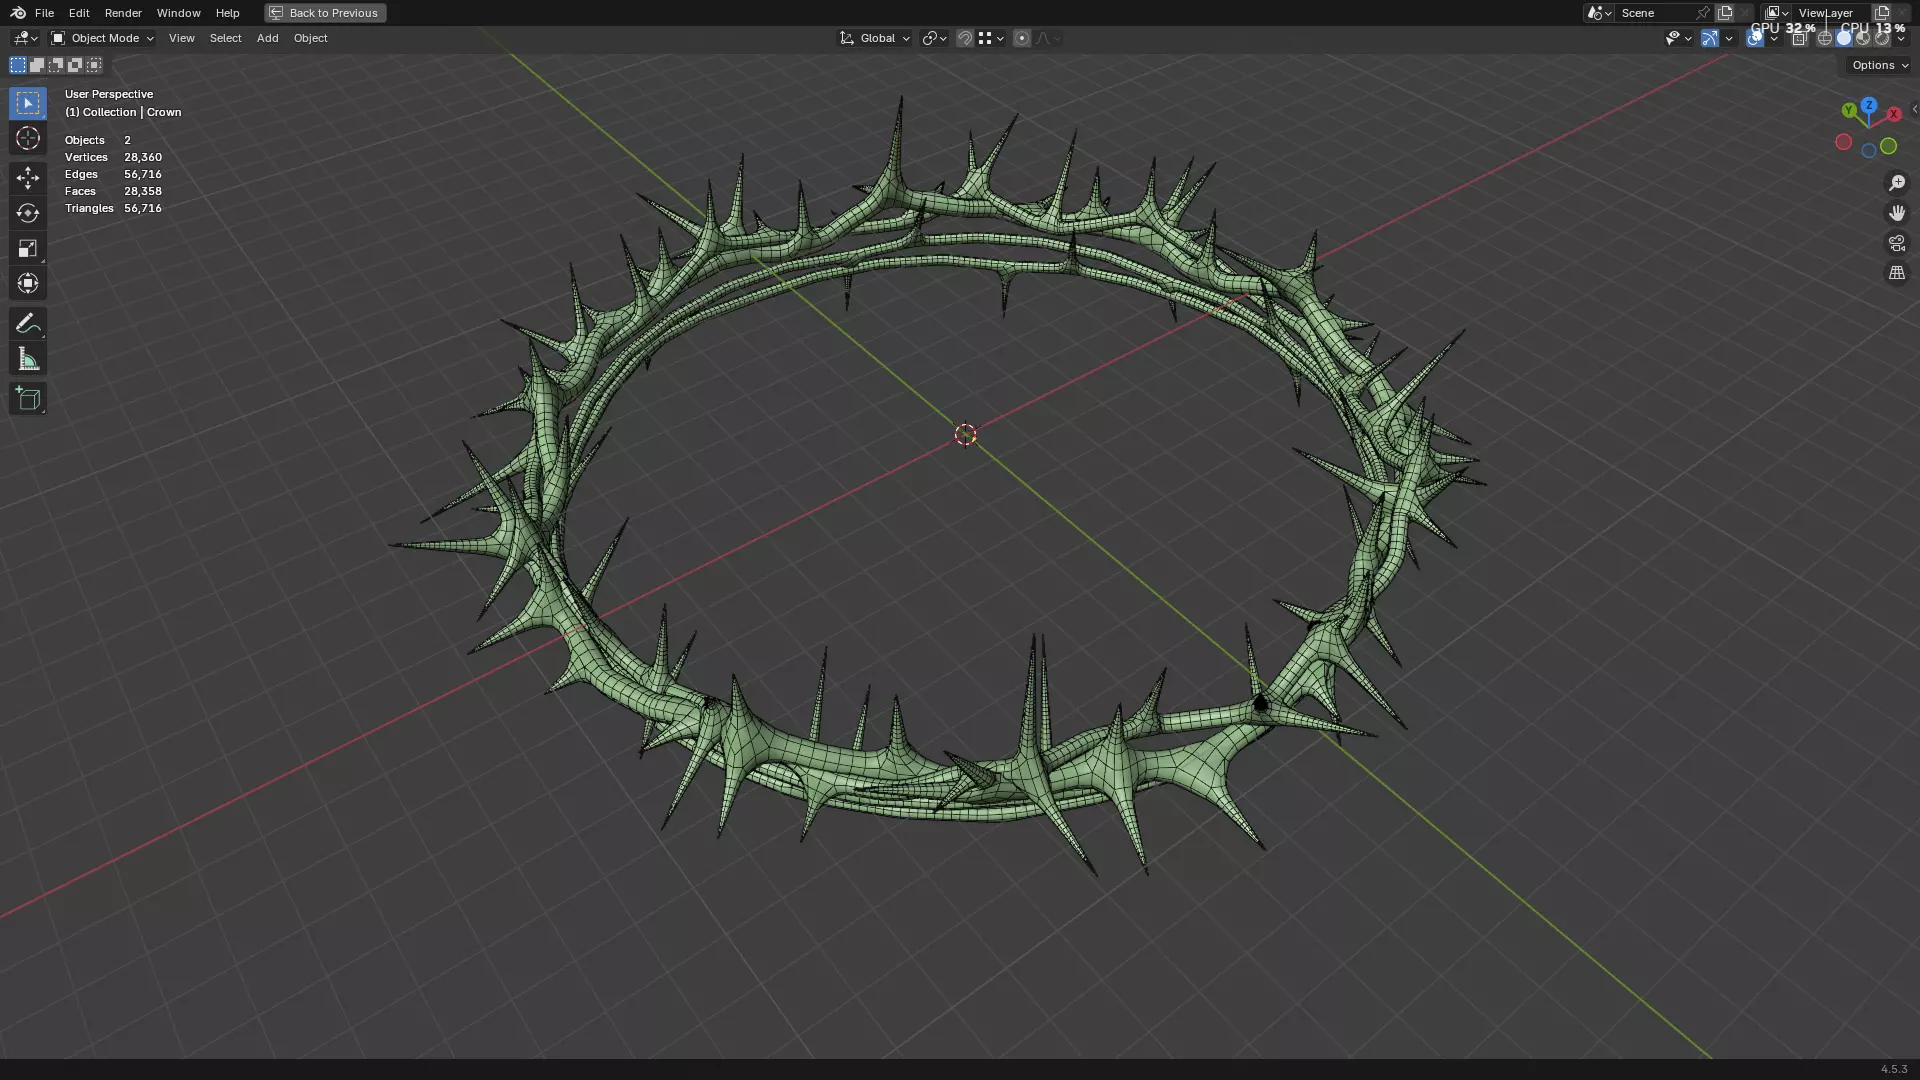Image resolution: width=1920 pixels, height=1080 pixels.
Task: Activate the Annotate pencil tool
Action: [28, 324]
